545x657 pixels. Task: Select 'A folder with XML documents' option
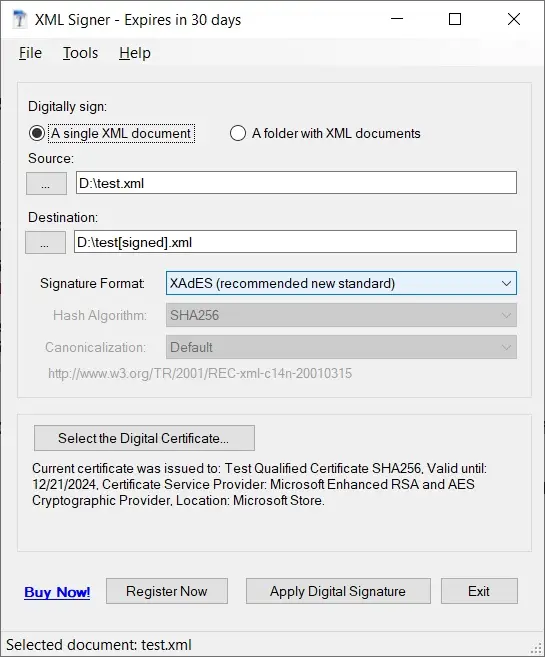(x=238, y=133)
